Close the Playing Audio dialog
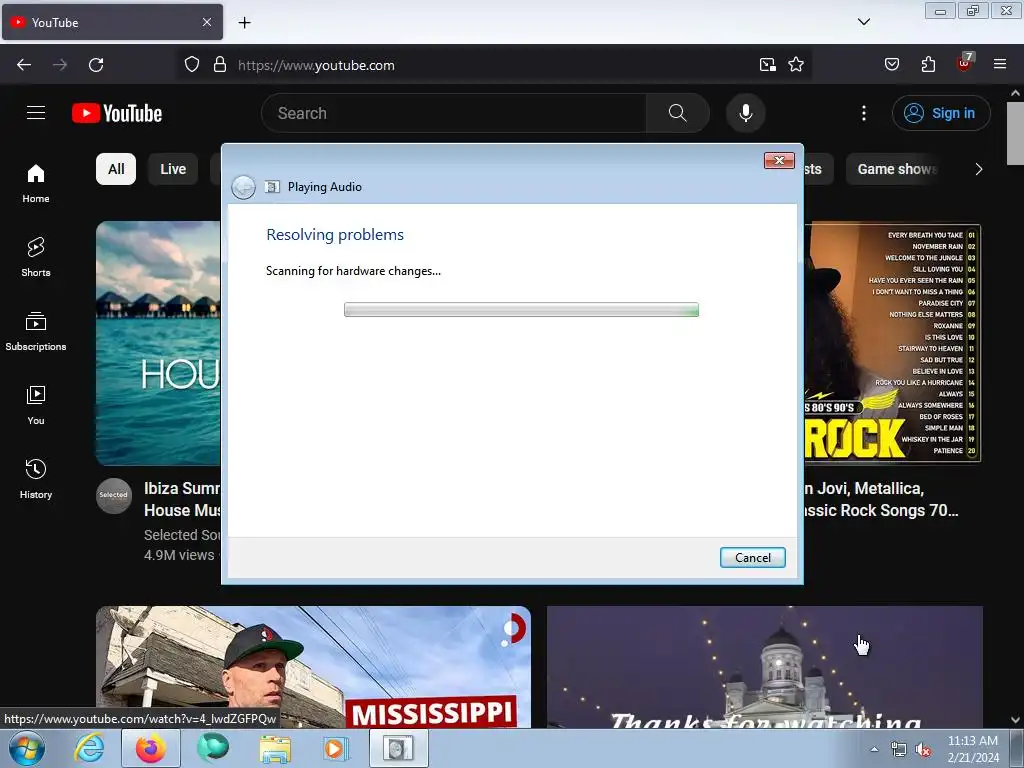 (779, 161)
